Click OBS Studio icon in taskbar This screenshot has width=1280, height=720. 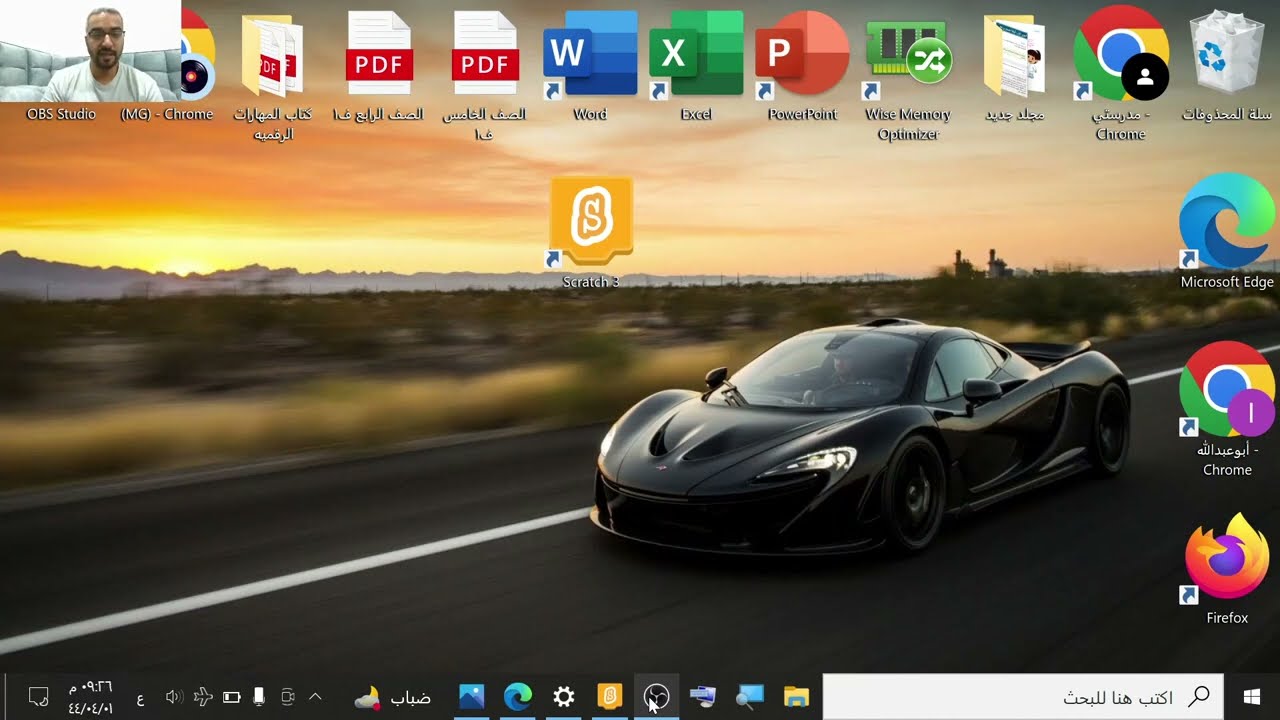click(656, 697)
